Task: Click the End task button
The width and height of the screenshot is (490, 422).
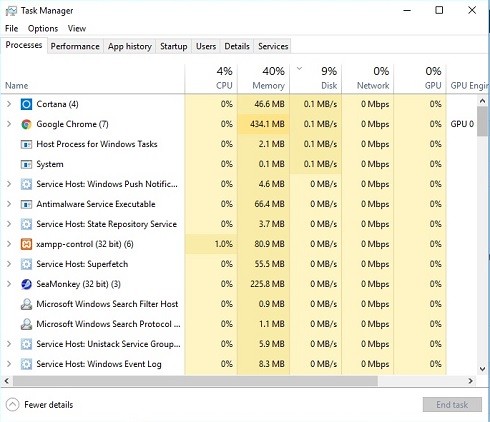Action: pyautogui.click(x=452, y=405)
